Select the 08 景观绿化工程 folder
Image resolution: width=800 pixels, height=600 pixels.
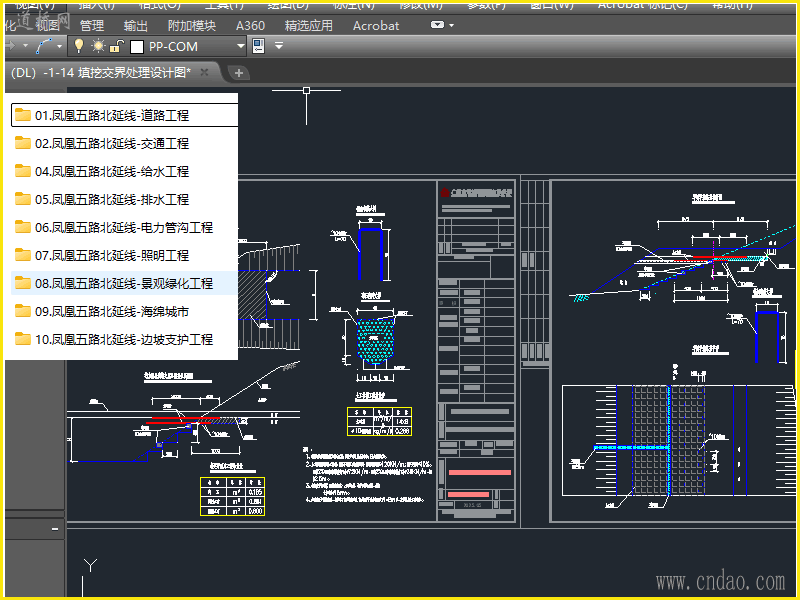pos(123,283)
